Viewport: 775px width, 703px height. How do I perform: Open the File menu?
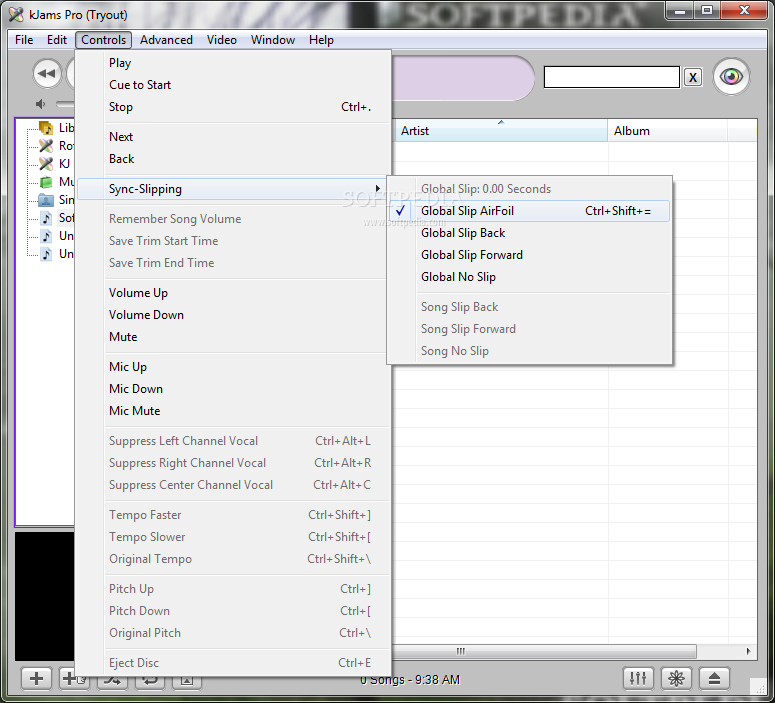pos(24,40)
